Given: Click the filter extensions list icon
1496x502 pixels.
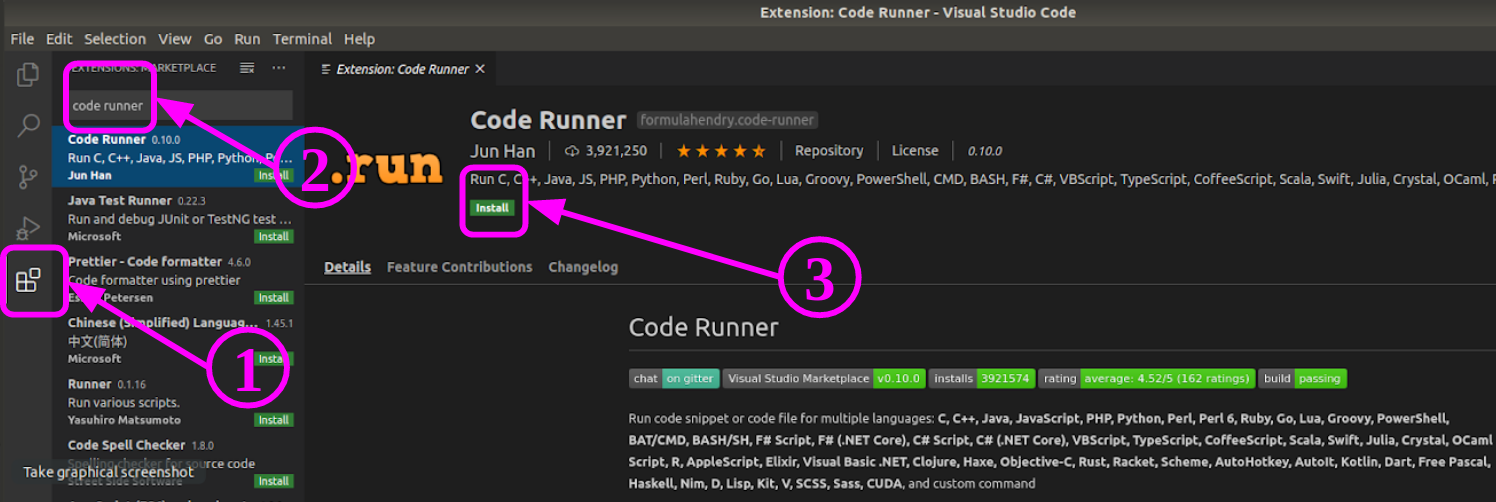Looking at the screenshot, I should pos(247,68).
